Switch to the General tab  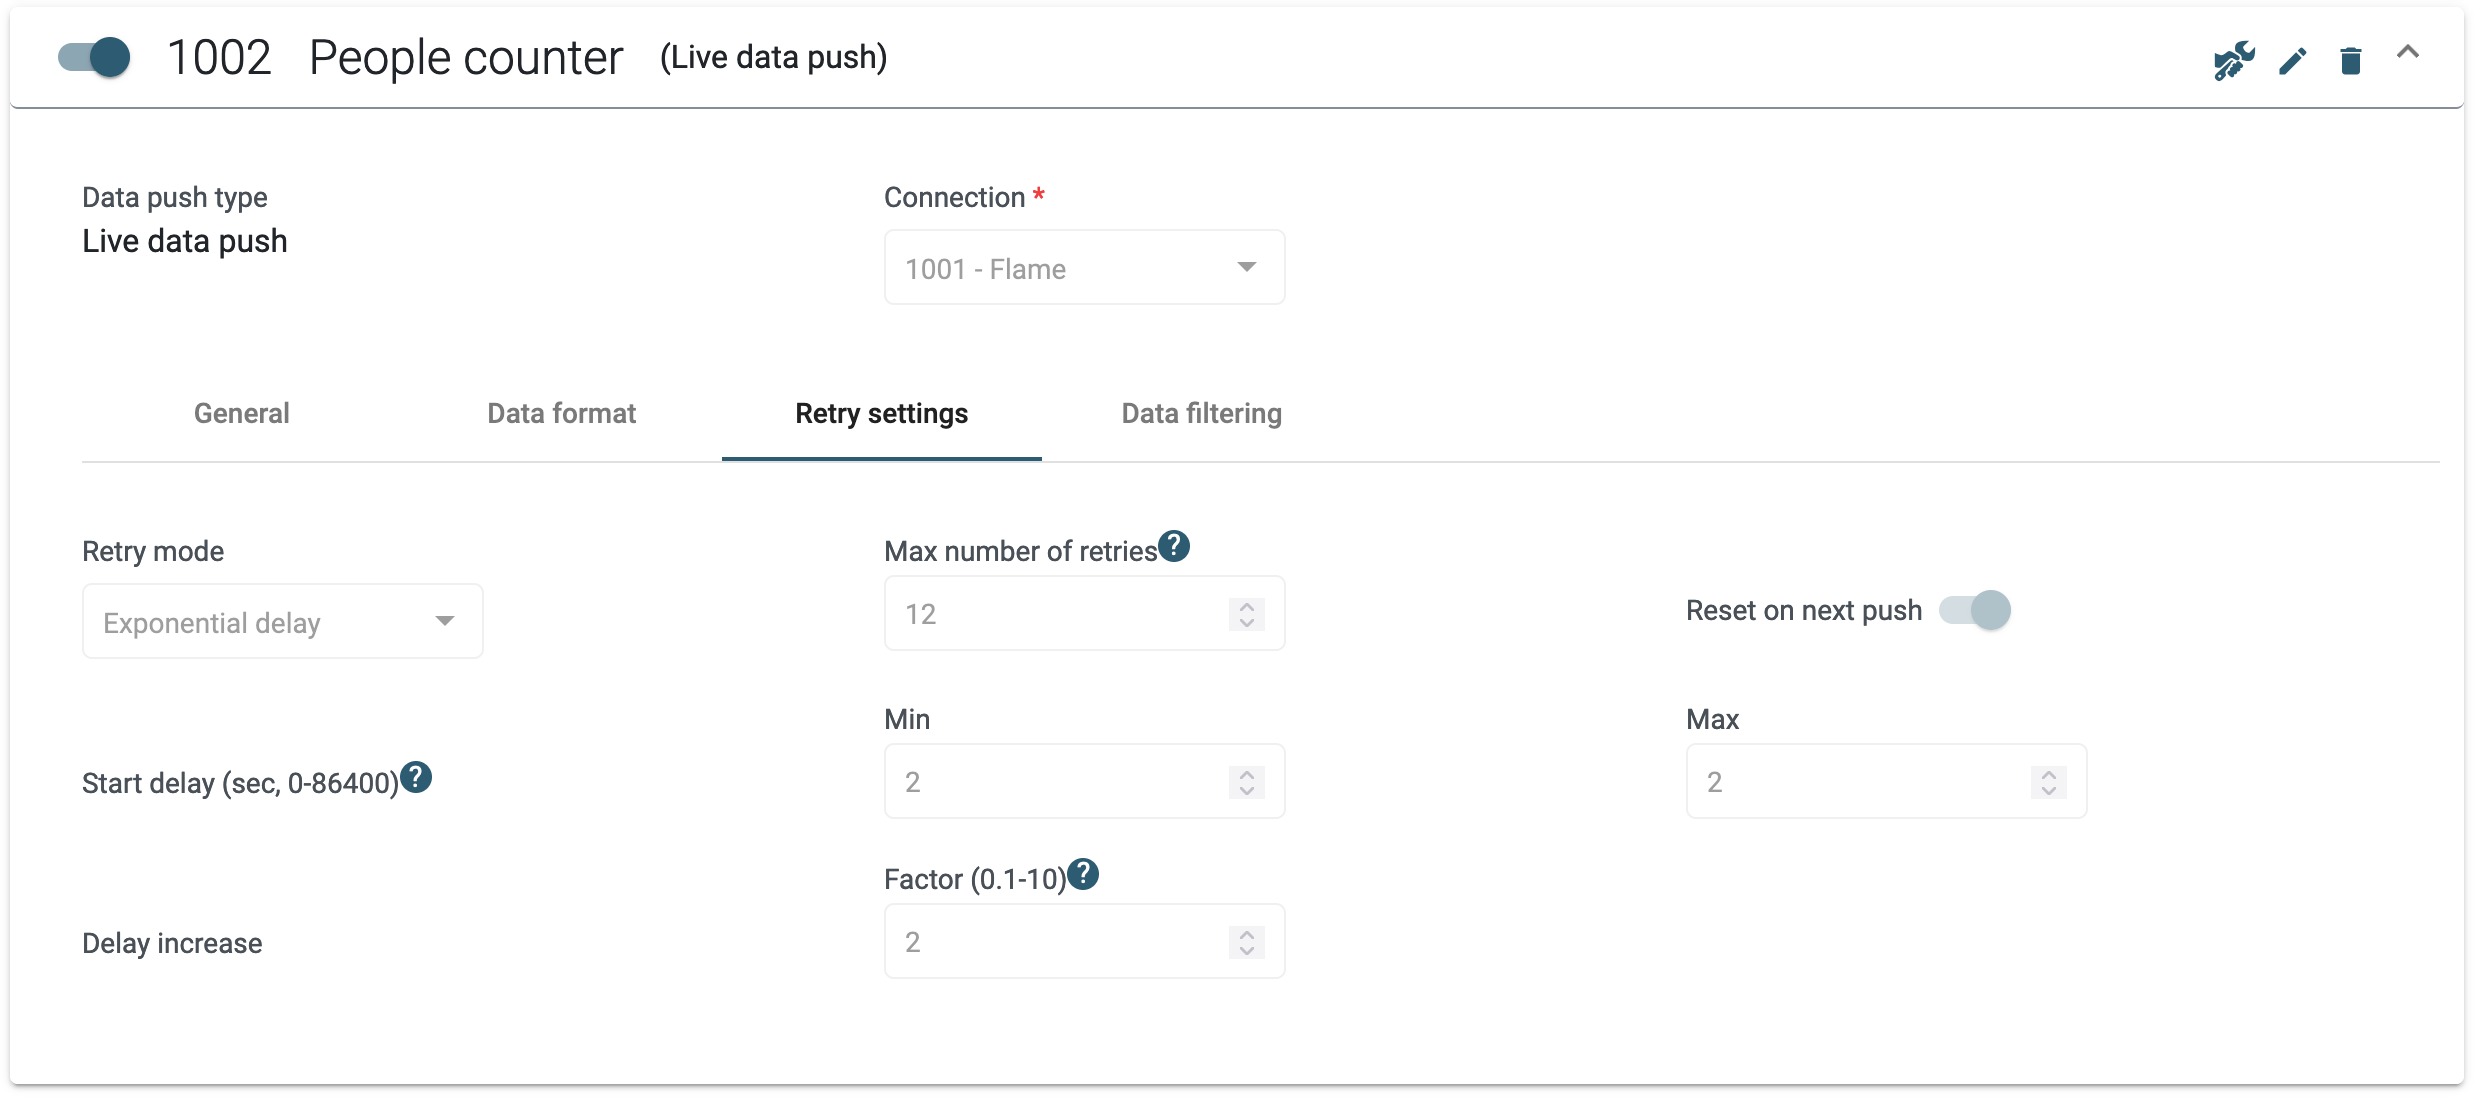pos(241,414)
